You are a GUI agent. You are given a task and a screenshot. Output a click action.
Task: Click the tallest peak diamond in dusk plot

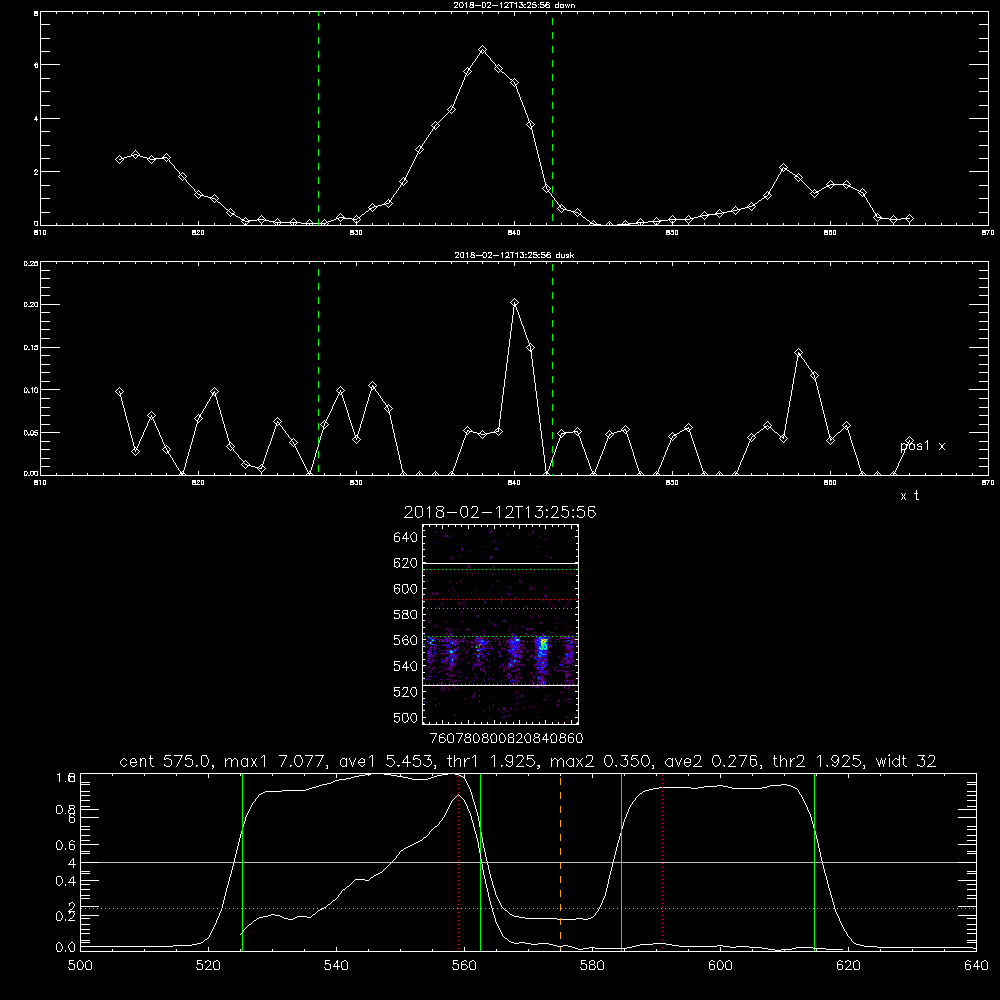point(515,303)
